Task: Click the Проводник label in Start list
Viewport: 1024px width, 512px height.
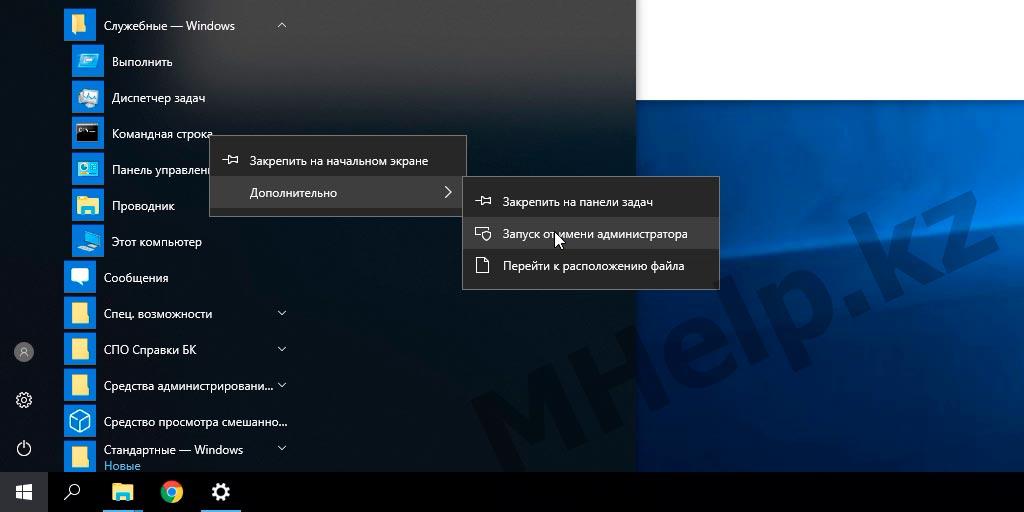Action: (143, 206)
